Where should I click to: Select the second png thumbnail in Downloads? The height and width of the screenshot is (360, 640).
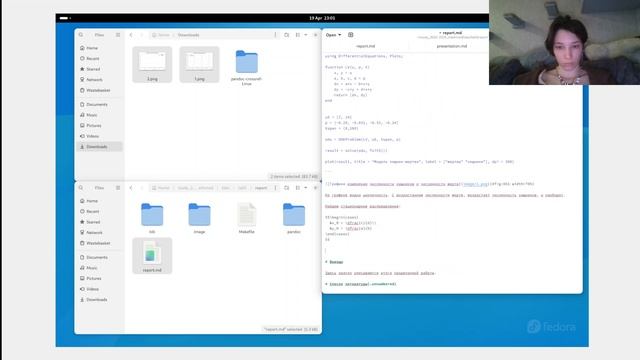click(x=199, y=64)
